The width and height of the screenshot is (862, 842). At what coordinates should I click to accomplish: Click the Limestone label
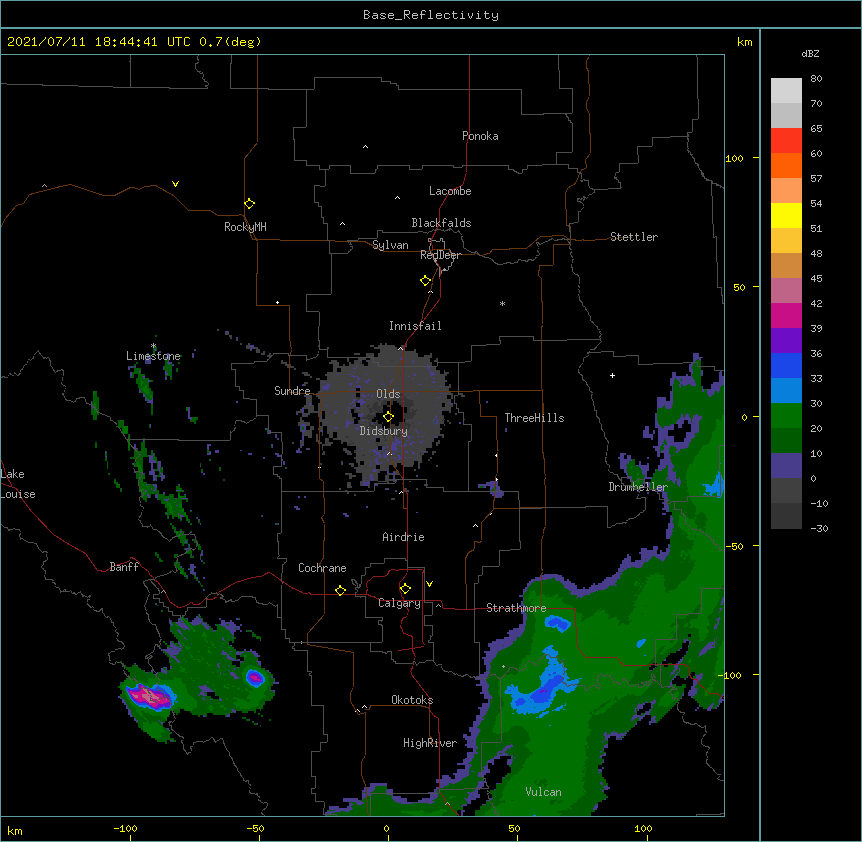[x=153, y=356]
